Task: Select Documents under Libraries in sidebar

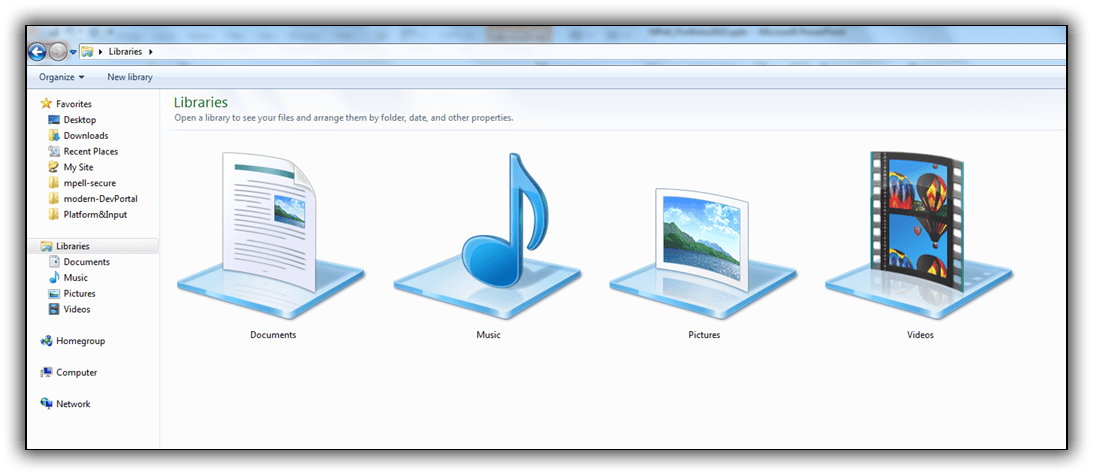Action: click(86, 262)
